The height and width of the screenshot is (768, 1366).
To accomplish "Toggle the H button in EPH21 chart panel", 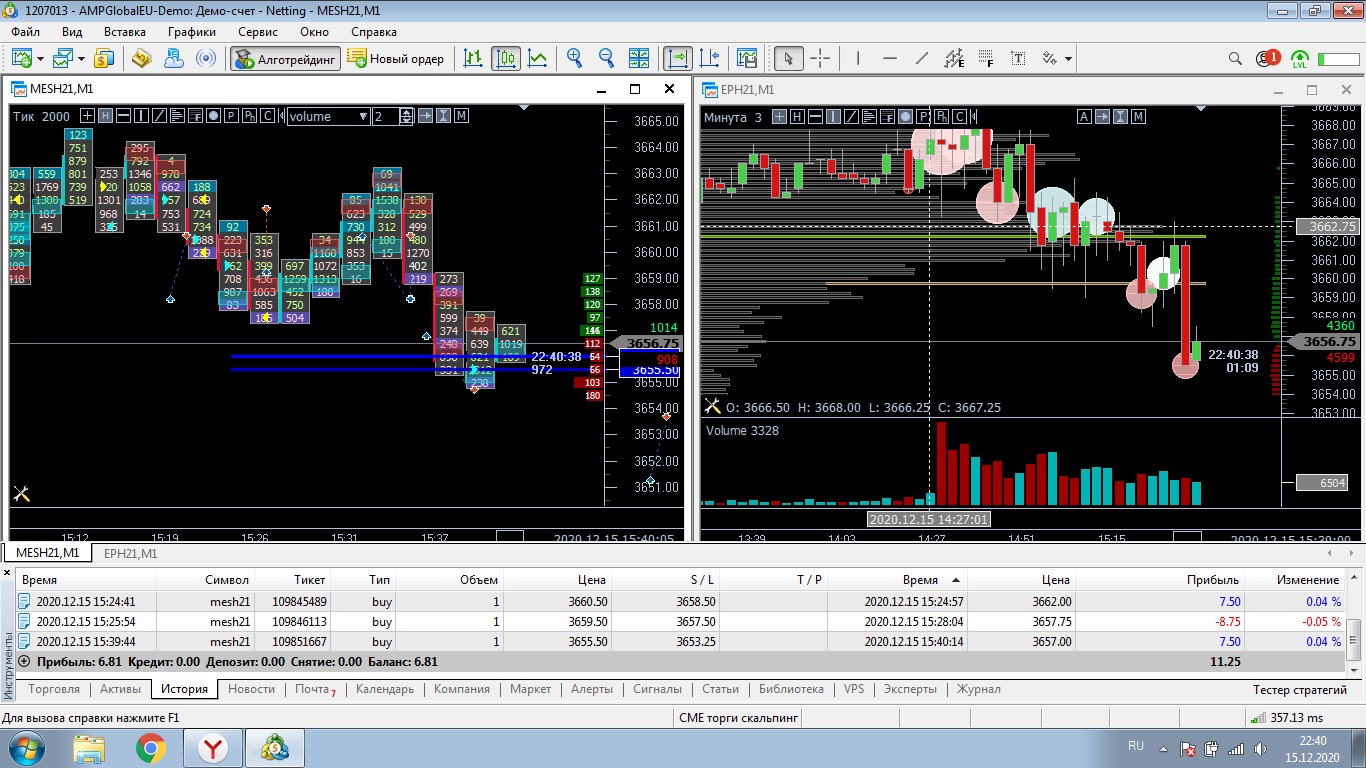I will (797, 116).
